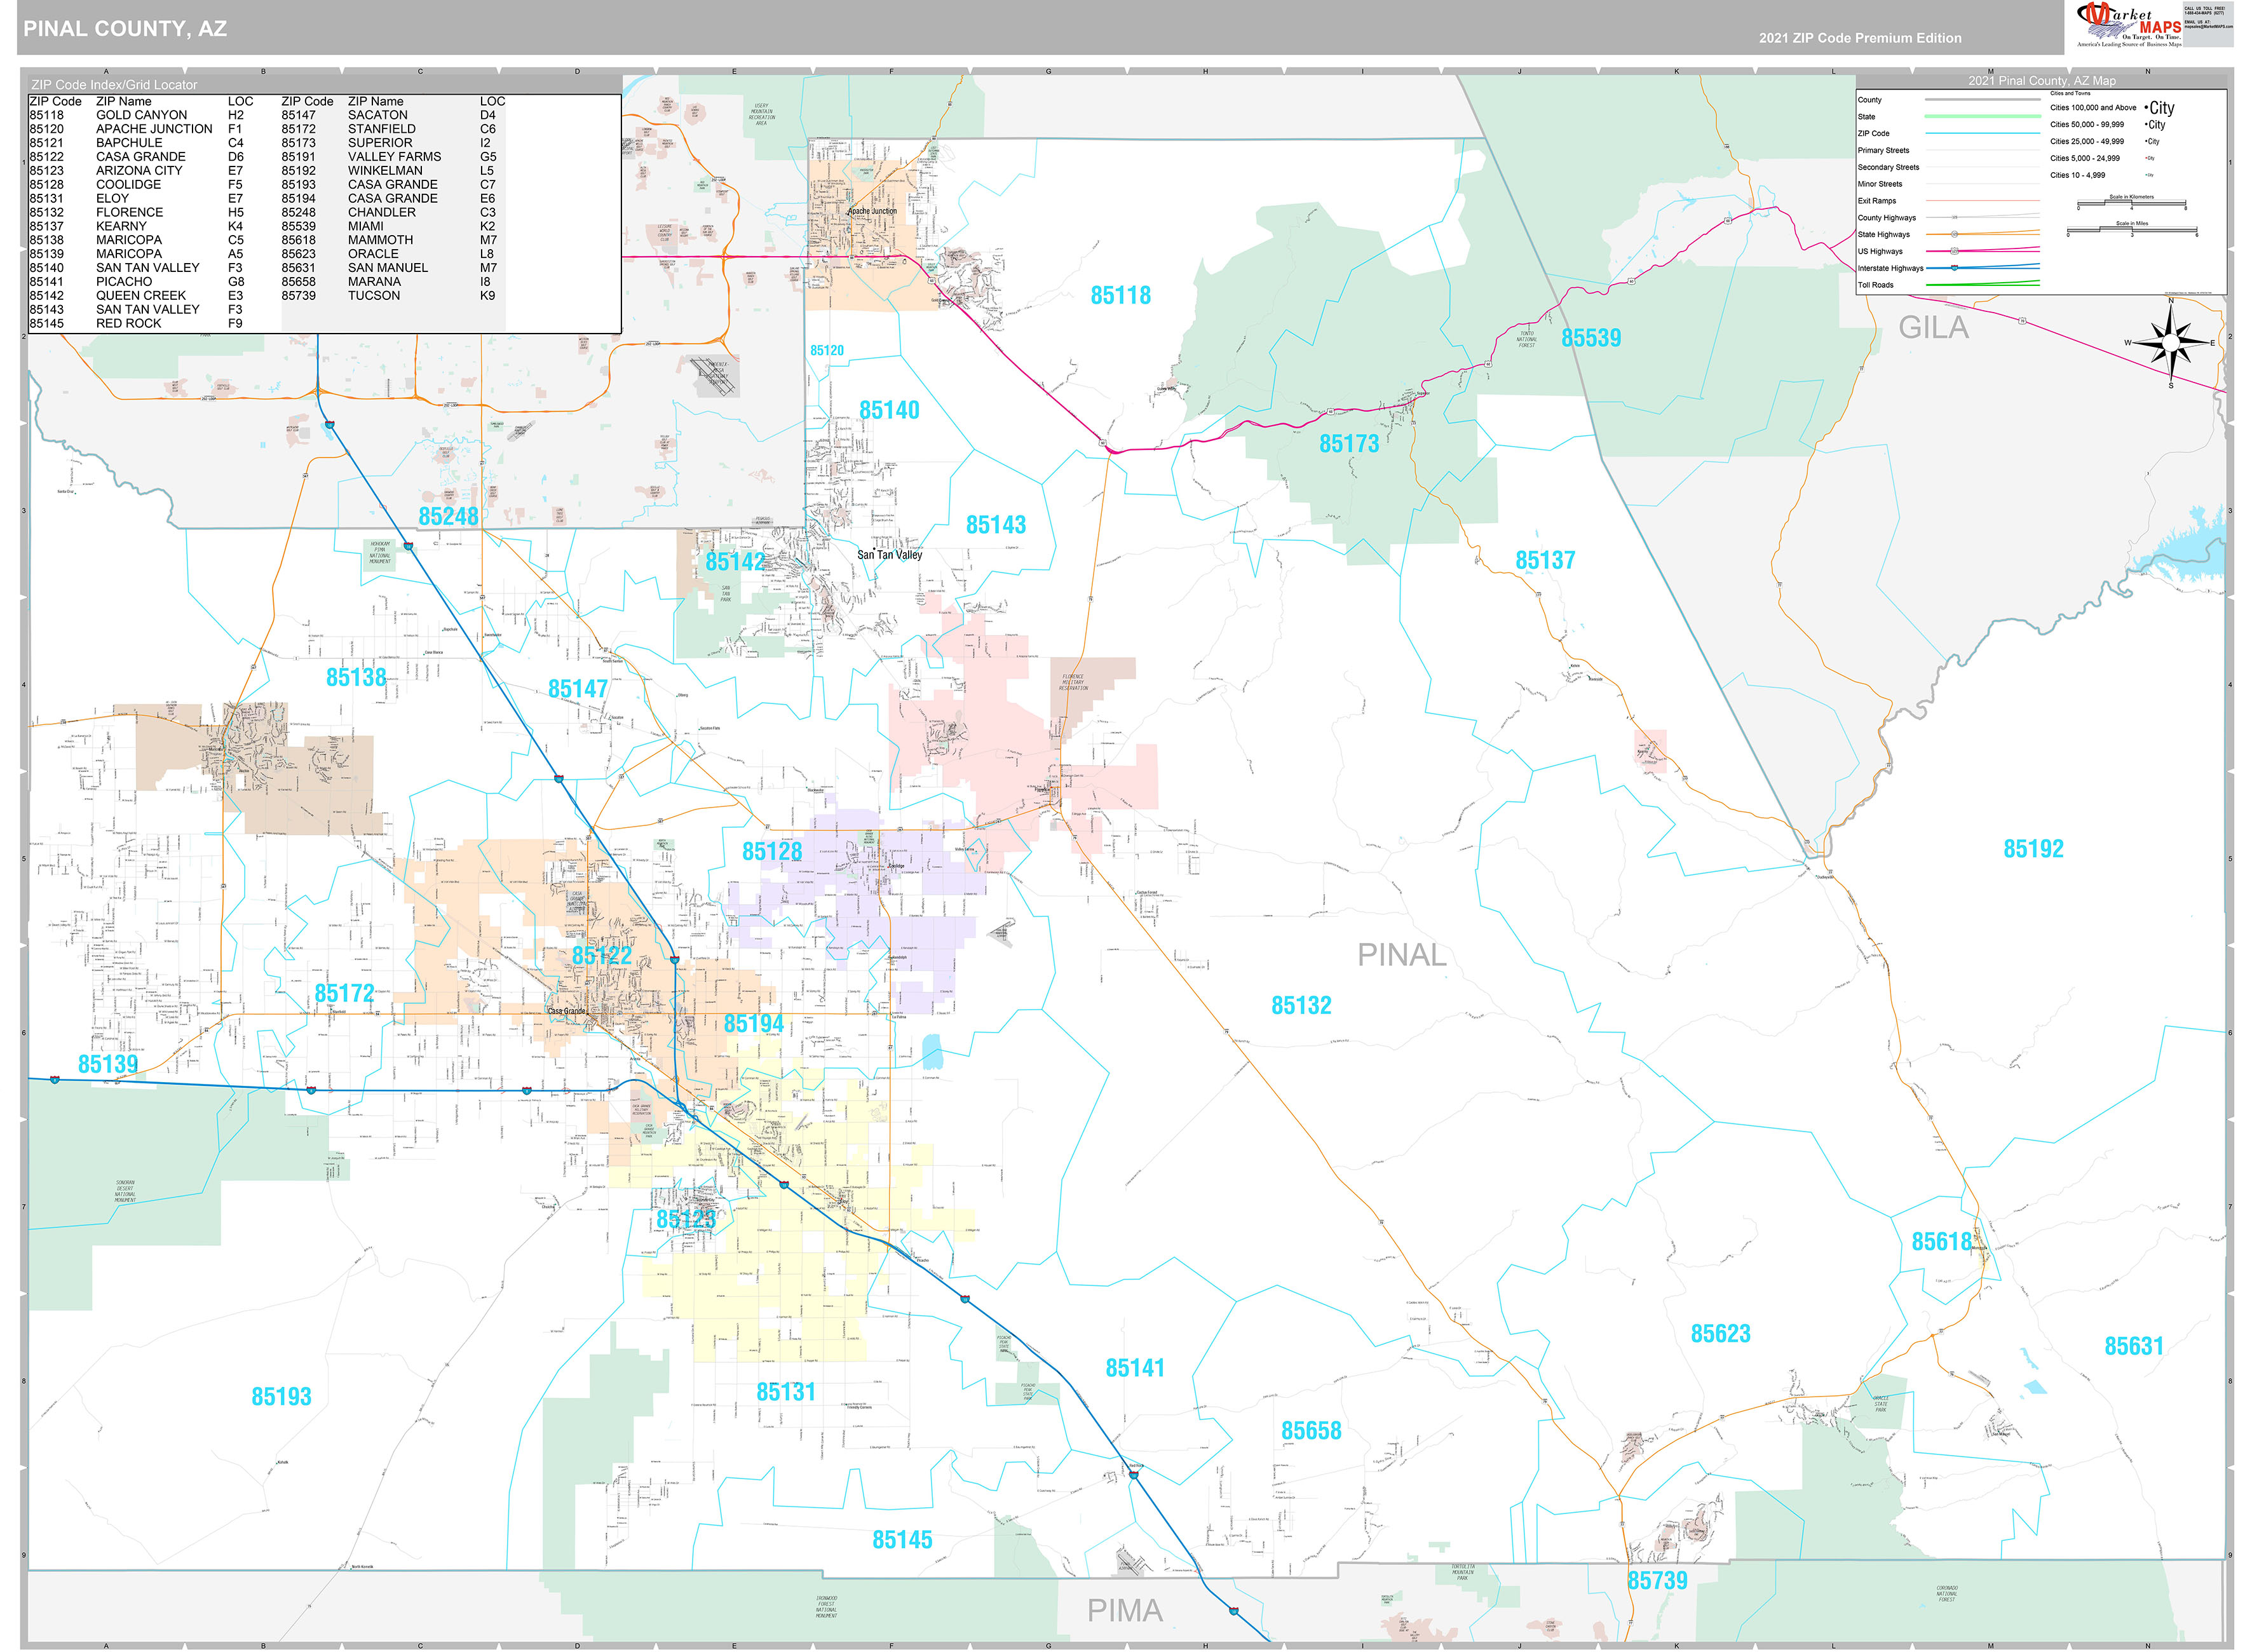
Task: Select the STANFIELD index row
Action: coord(389,129)
